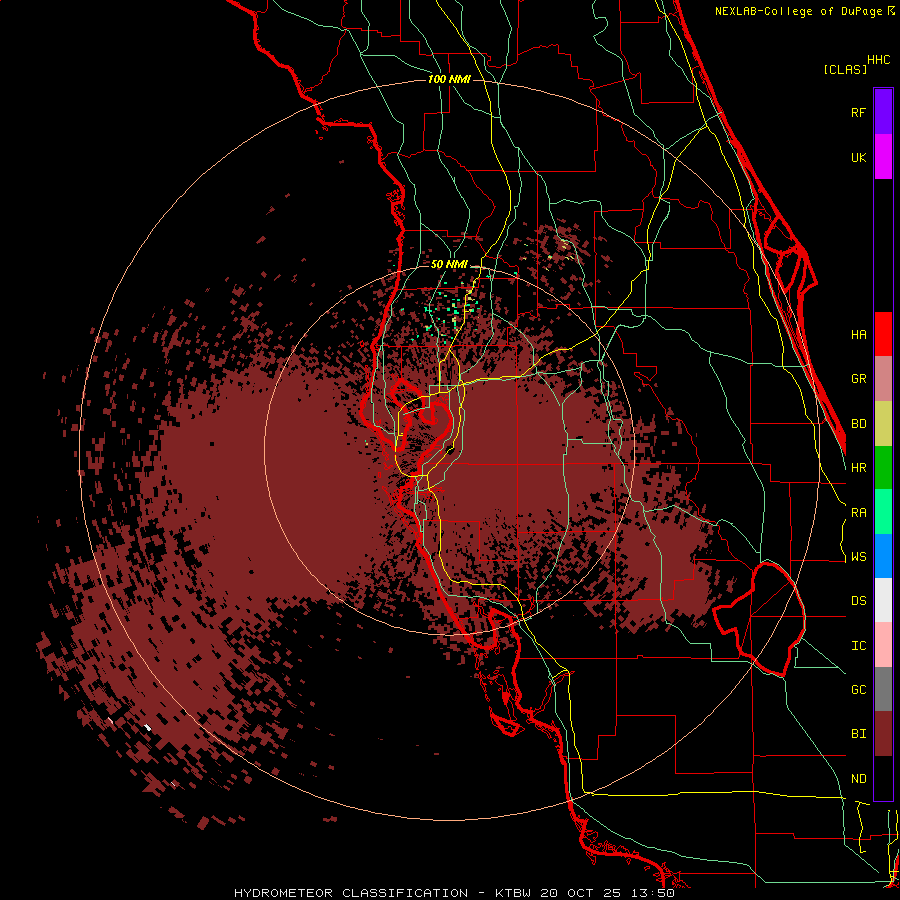Click the RF legend label
The height and width of the screenshot is (900, 900).
tap(858, 112)
